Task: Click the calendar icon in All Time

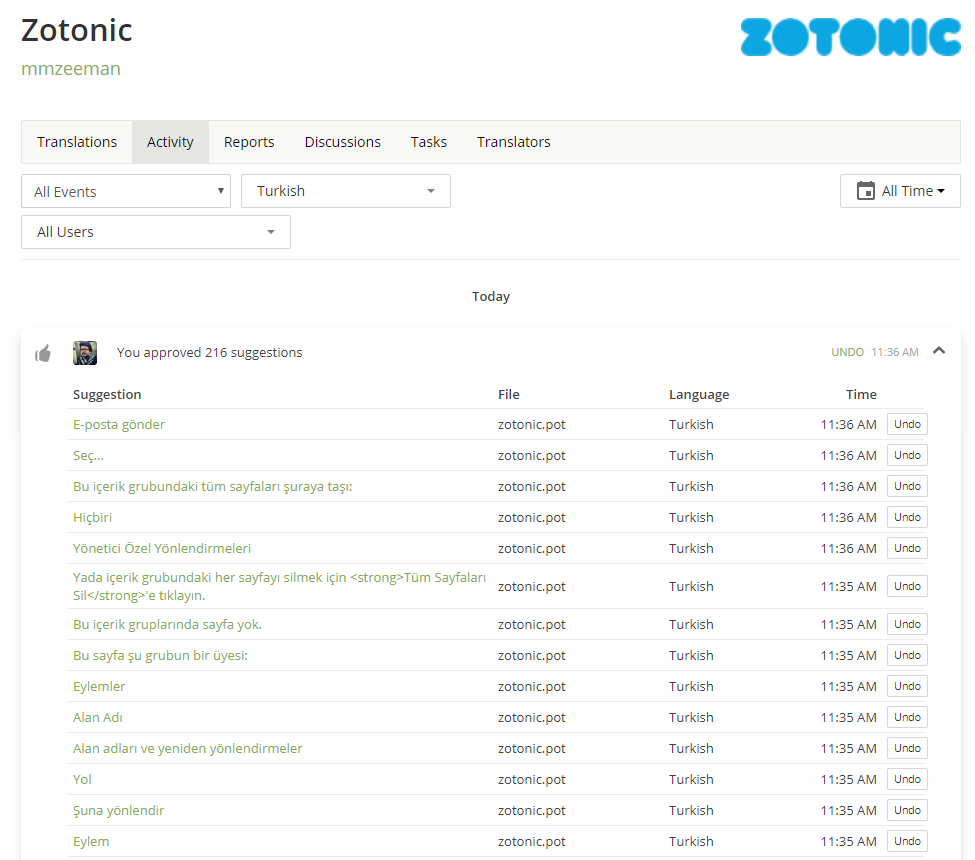Action: point(866,190)
